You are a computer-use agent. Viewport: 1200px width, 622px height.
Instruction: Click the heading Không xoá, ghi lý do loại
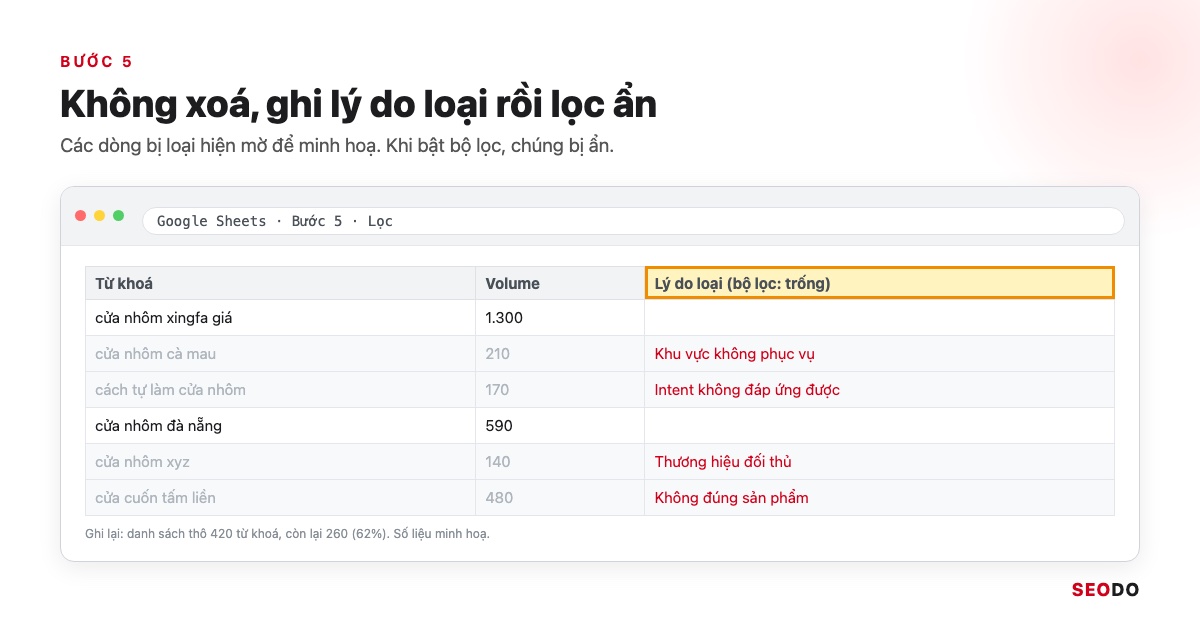tap(358, 105)
